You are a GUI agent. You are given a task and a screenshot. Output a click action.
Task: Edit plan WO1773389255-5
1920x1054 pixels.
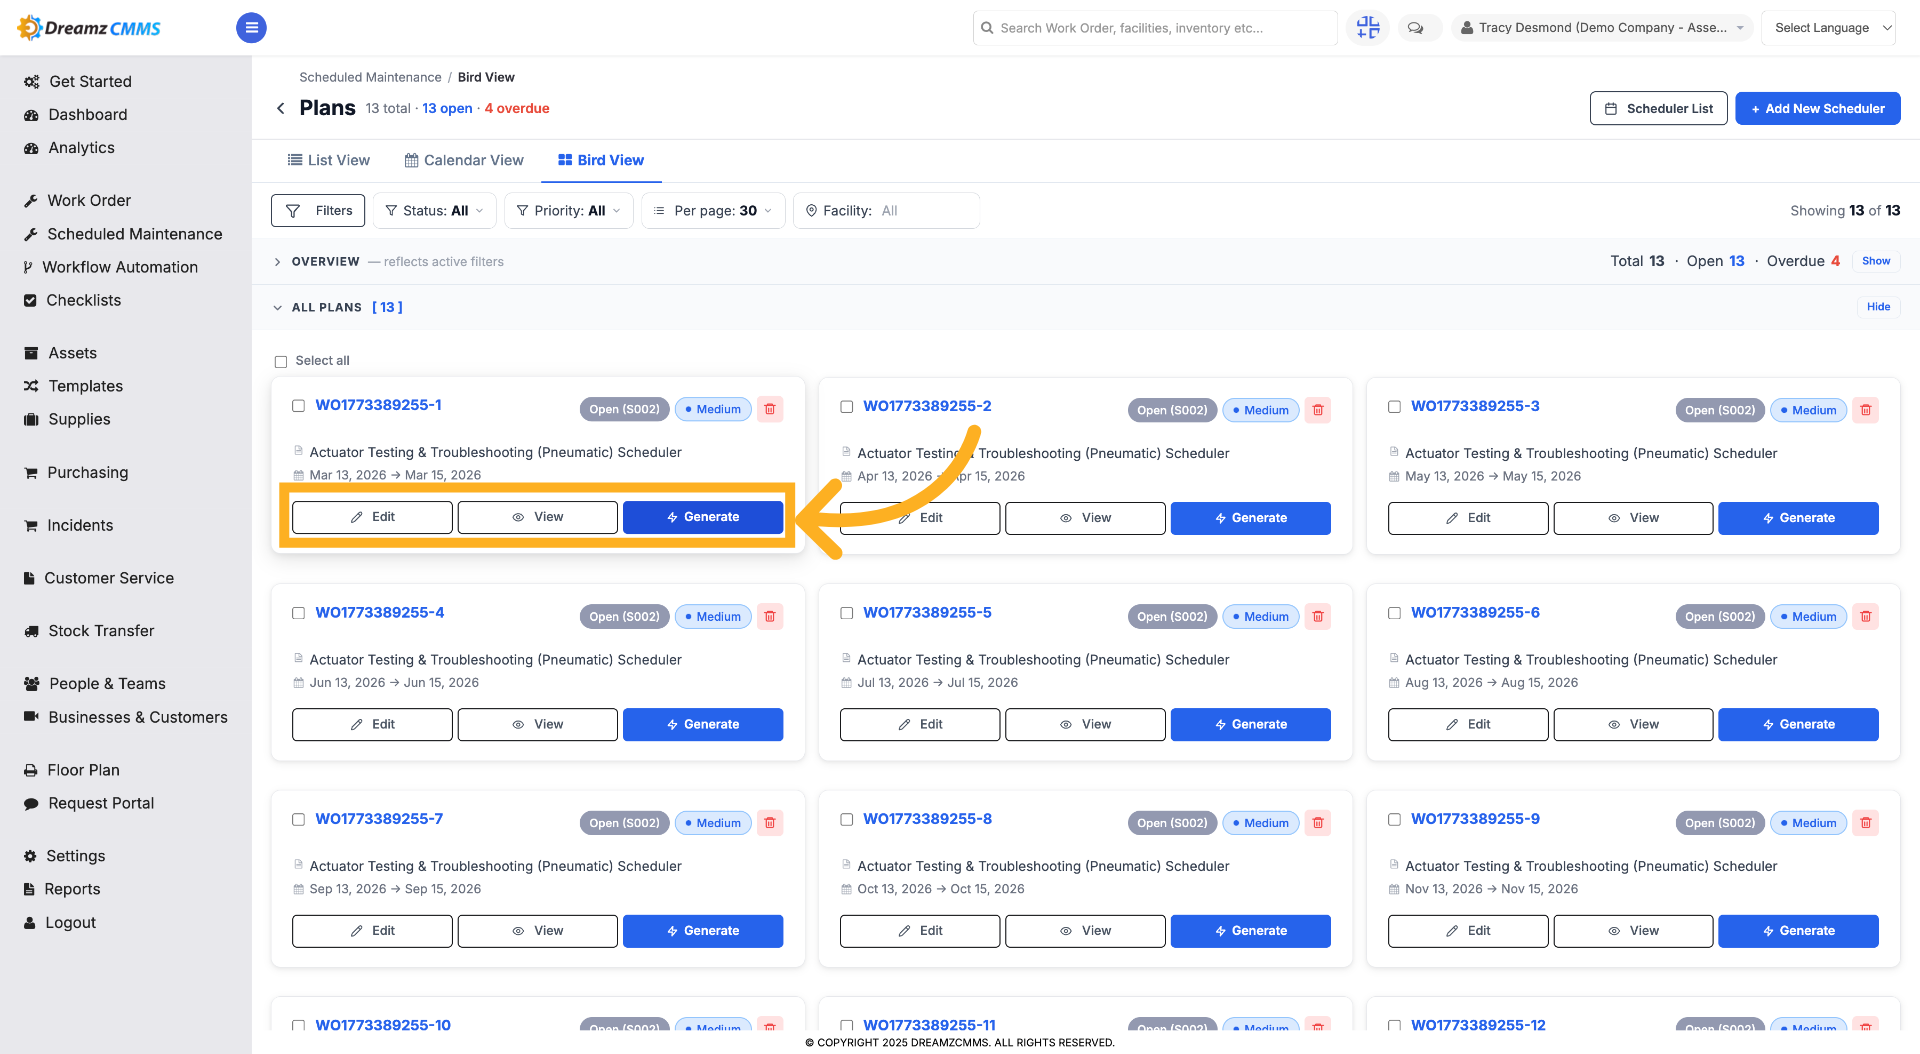(x=919, y=724)
